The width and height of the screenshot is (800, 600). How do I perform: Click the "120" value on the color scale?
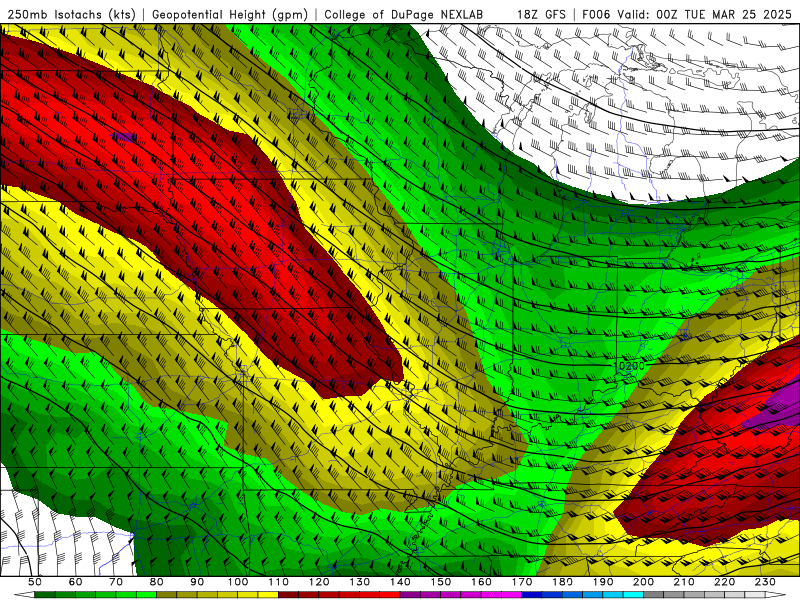(319, 582)
